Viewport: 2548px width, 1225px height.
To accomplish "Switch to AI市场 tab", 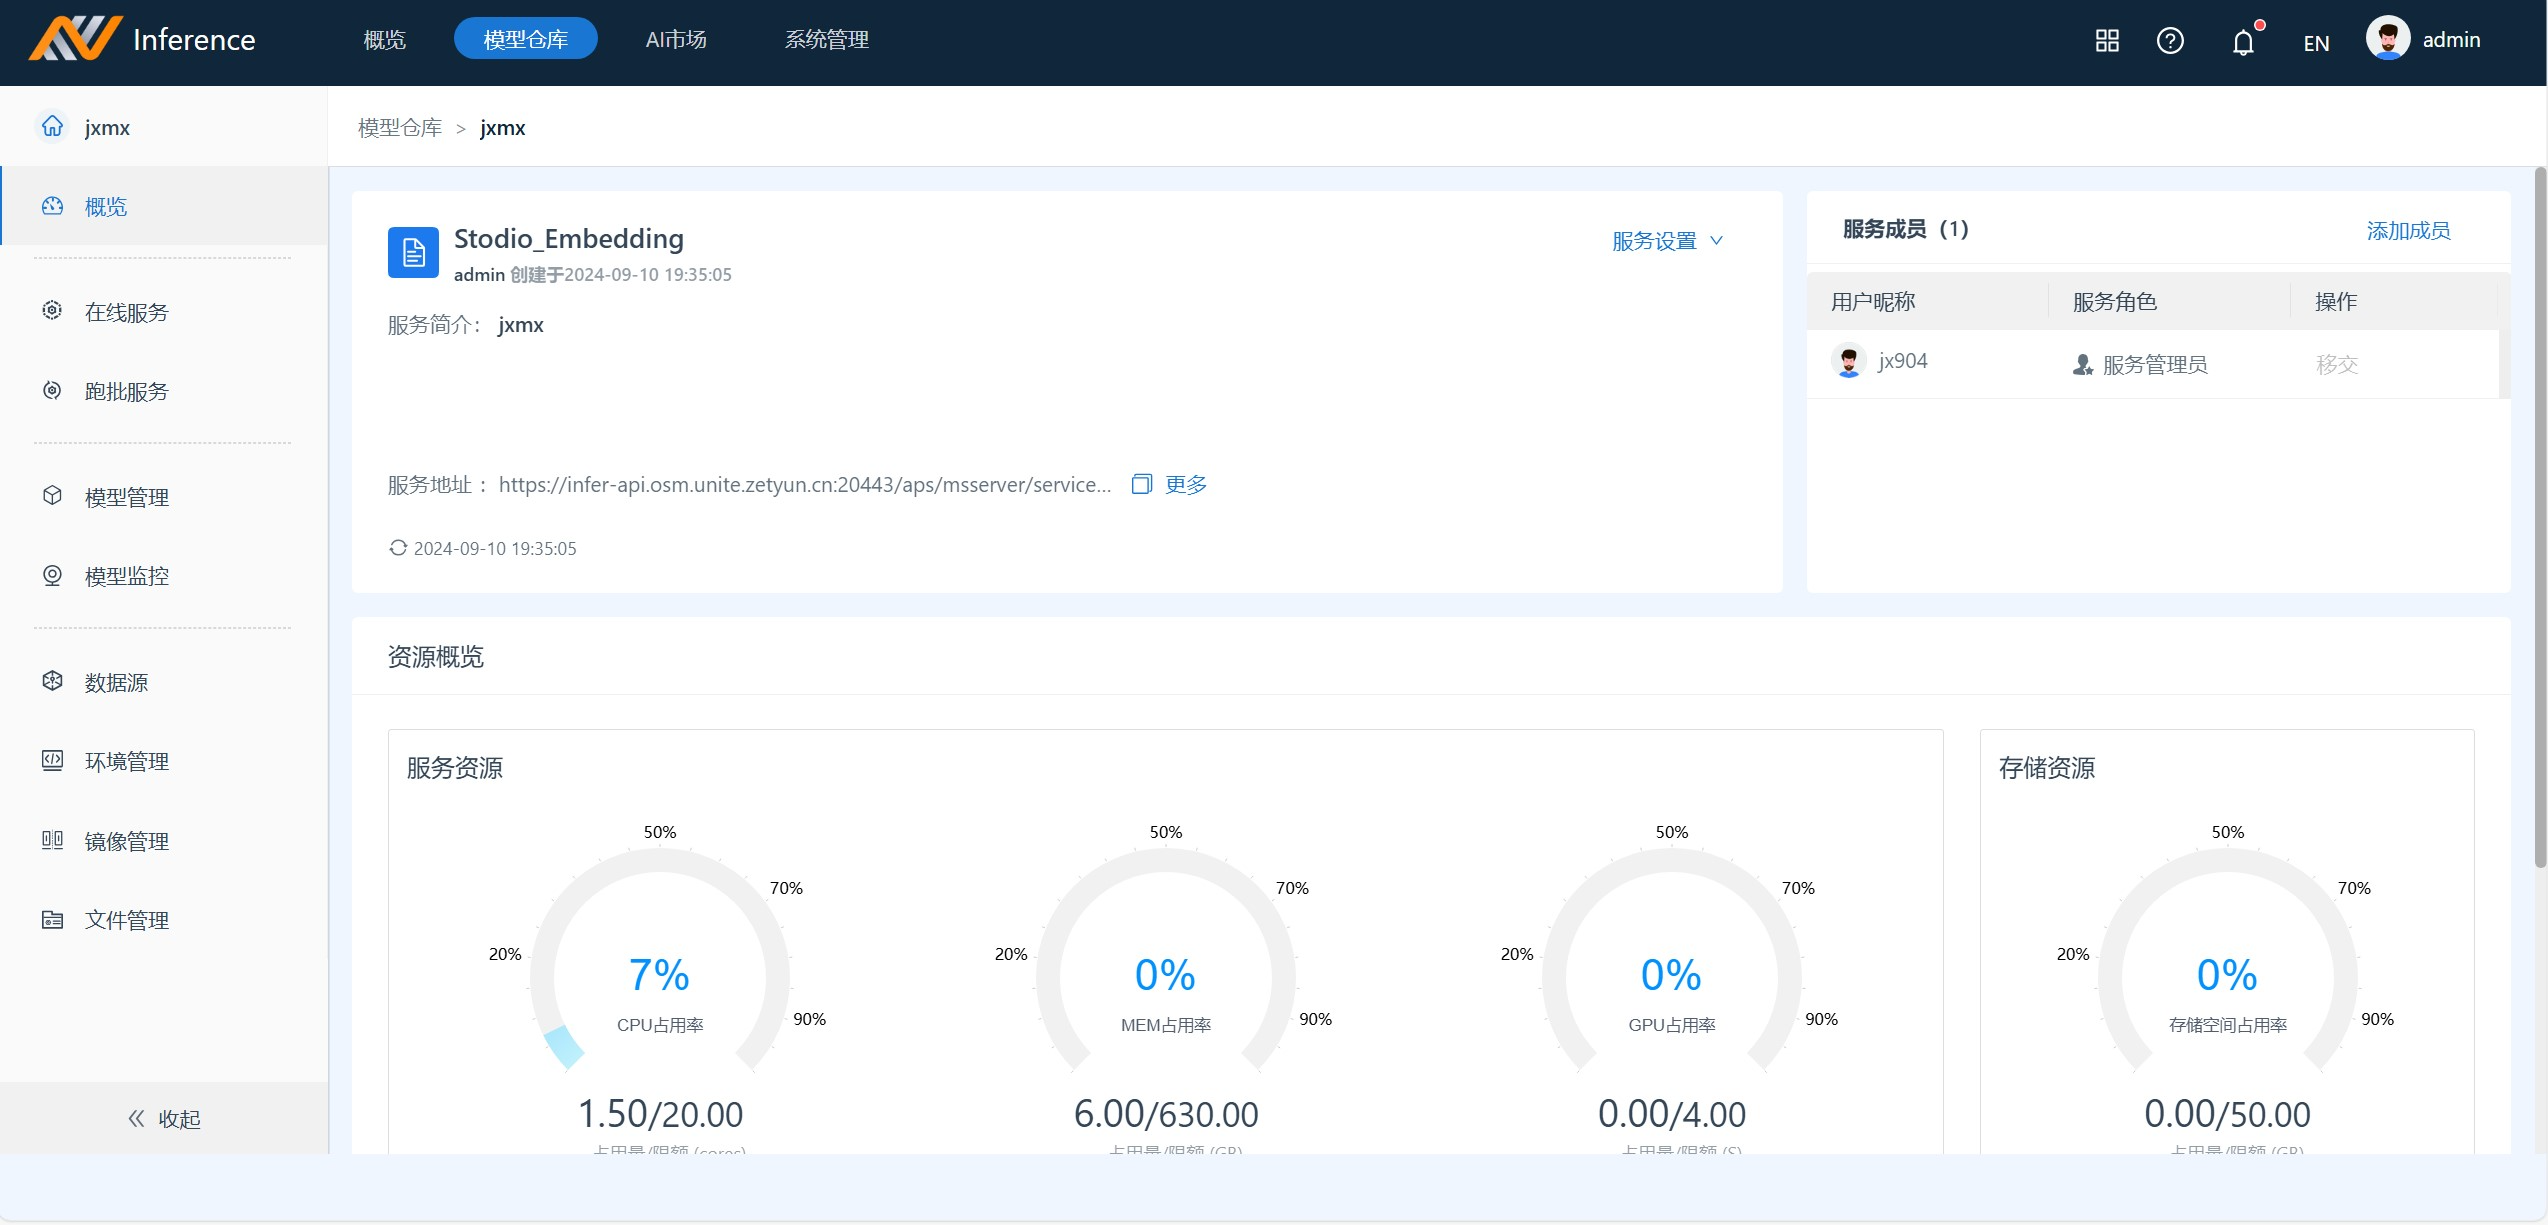I will (x=676, y=39).
